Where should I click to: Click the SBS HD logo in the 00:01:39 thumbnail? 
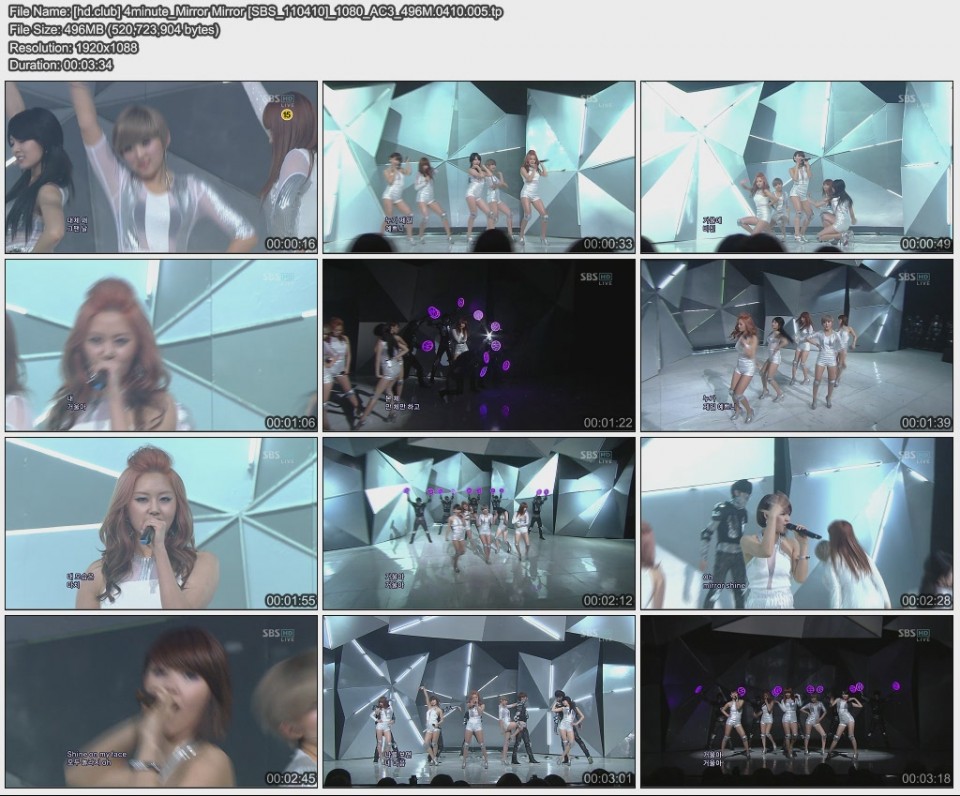pos(912,275)
